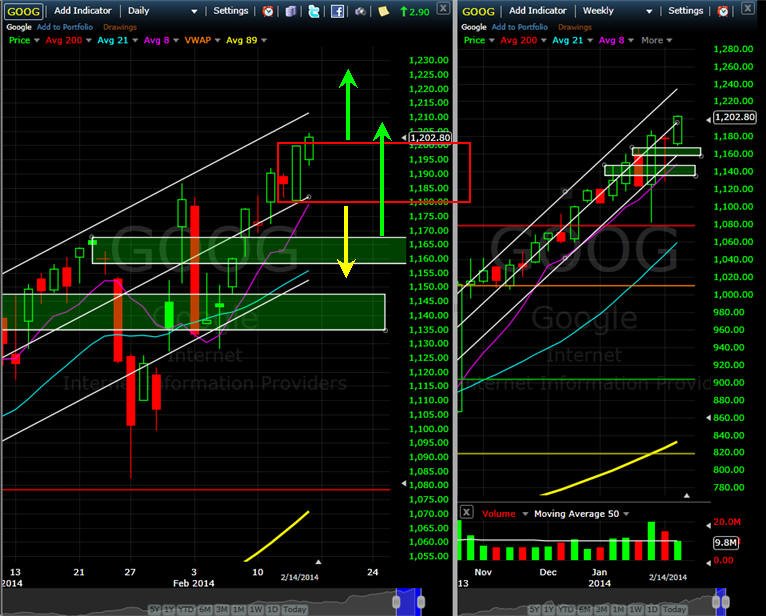Select 5Y range in weekly chart
The width and height of the screenshot is (766, 616).
point(534,610)
